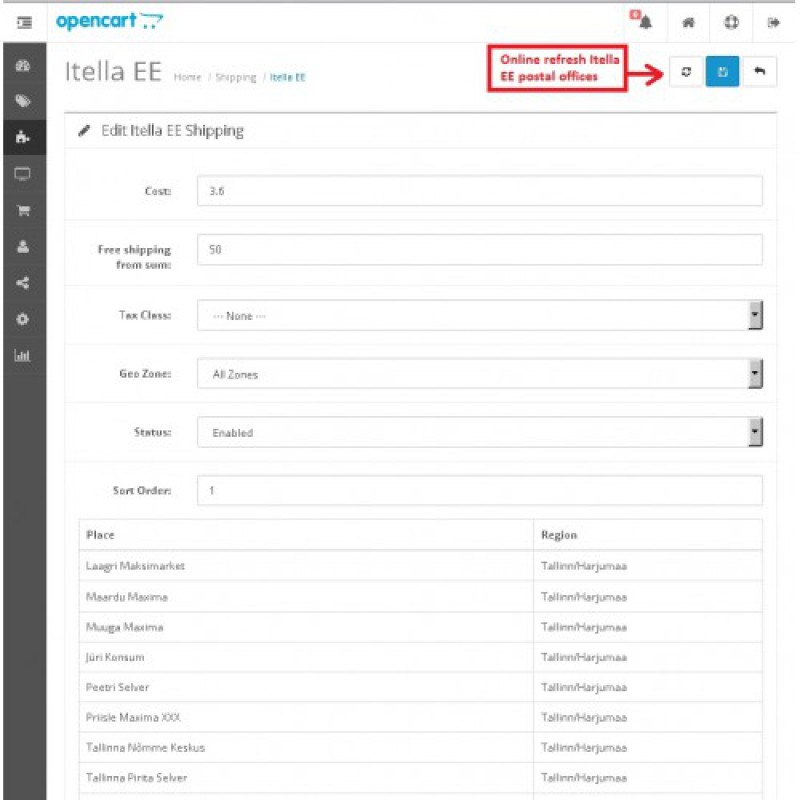This screenshot has width=800, height=800.
Task: Click the logout icon in header
Action: (773, 22)
